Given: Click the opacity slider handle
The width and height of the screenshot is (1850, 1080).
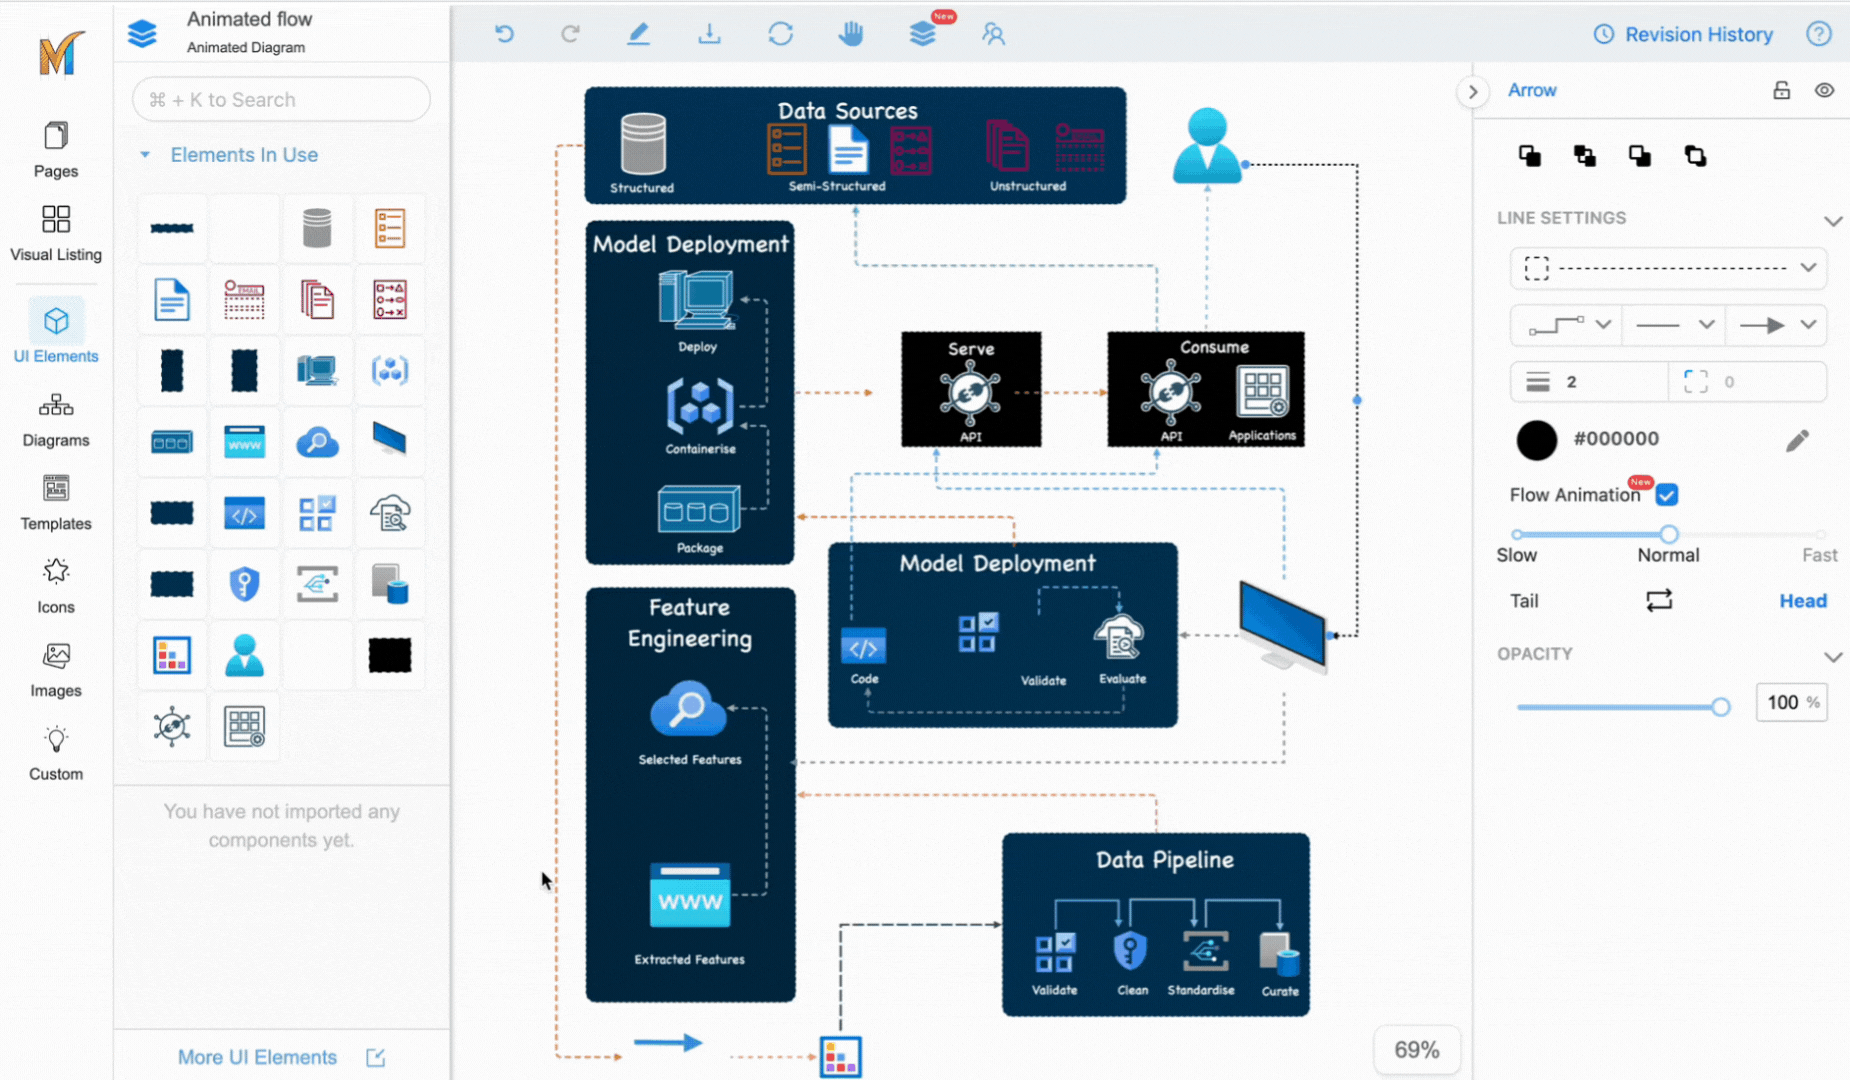Looking at the screenshot, I should click(x=1720, y=707).
